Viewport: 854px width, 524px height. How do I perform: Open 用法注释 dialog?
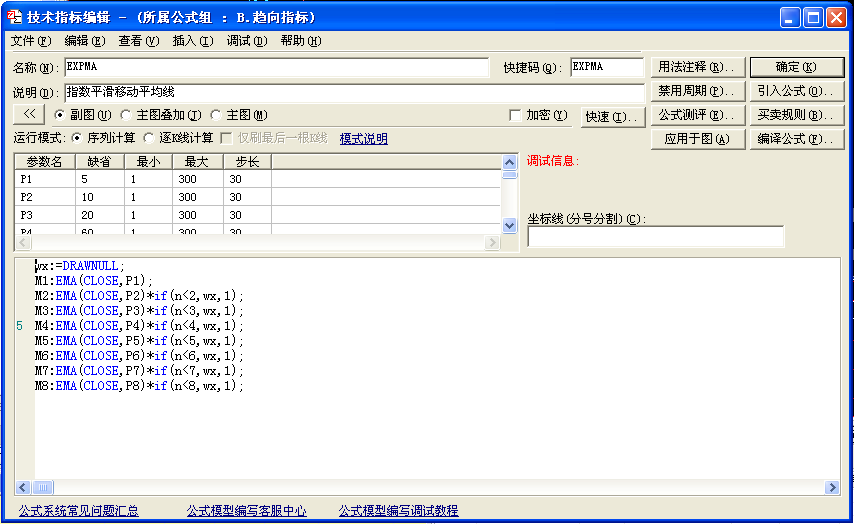pos(697,67)
